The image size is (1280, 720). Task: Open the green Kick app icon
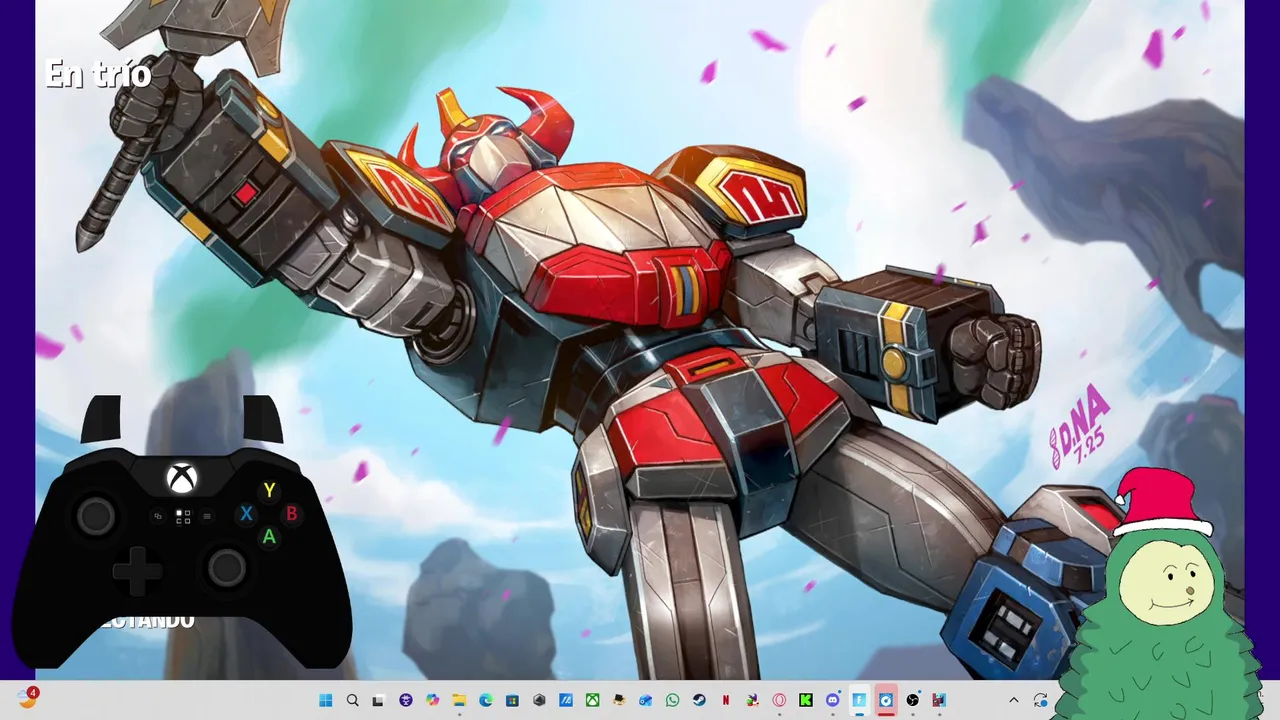click(805, 700)
